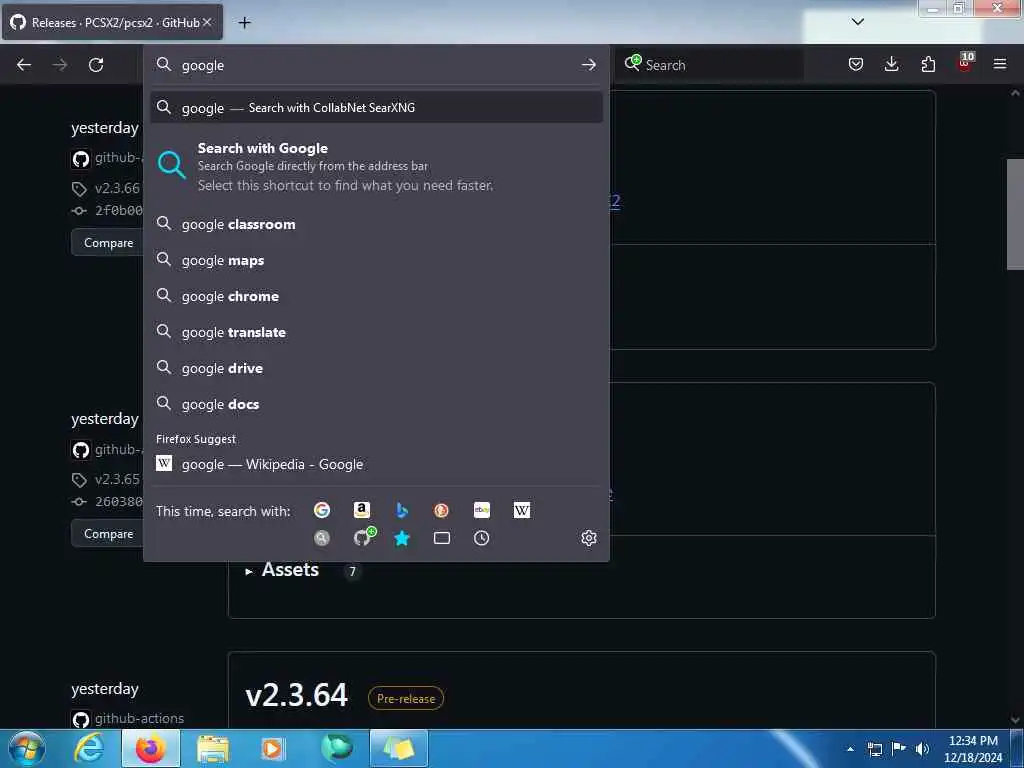1024x768 pixels.
Task: Open the clock showing 12:34 PM
Action: pyautogui.click(x=973, y=749)
